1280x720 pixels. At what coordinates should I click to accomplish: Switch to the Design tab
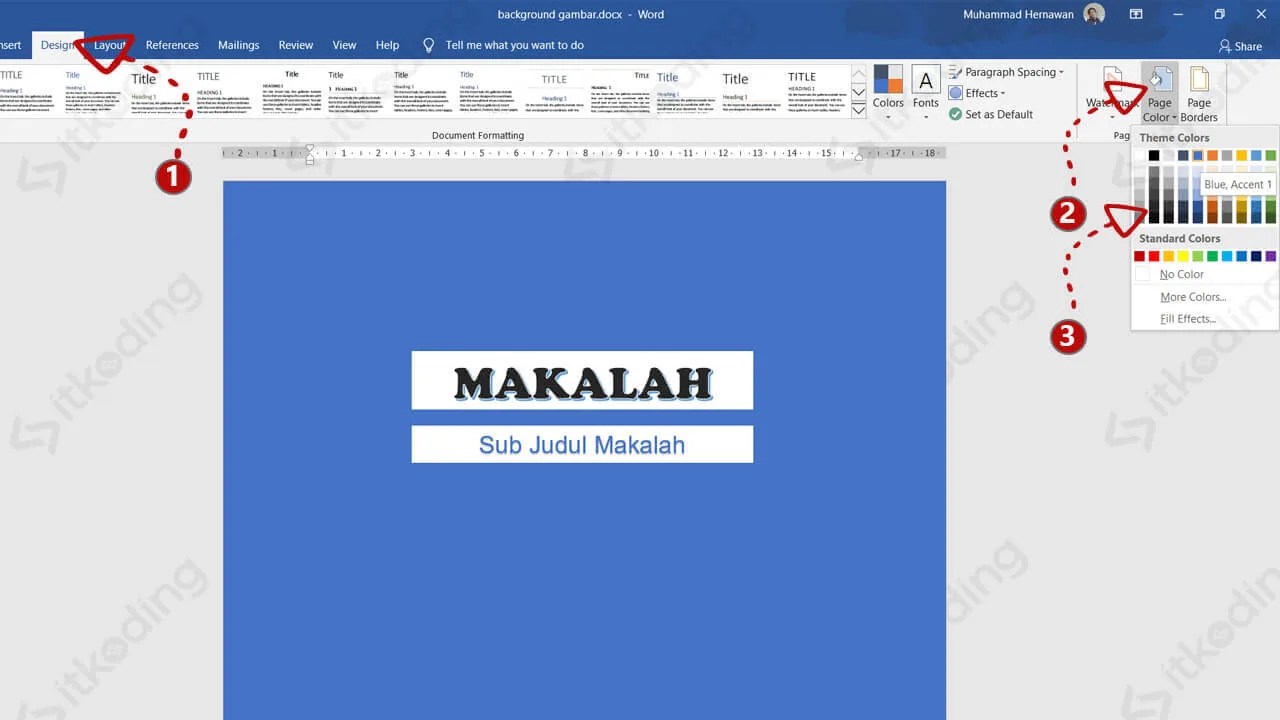click(x=58, y=45)
